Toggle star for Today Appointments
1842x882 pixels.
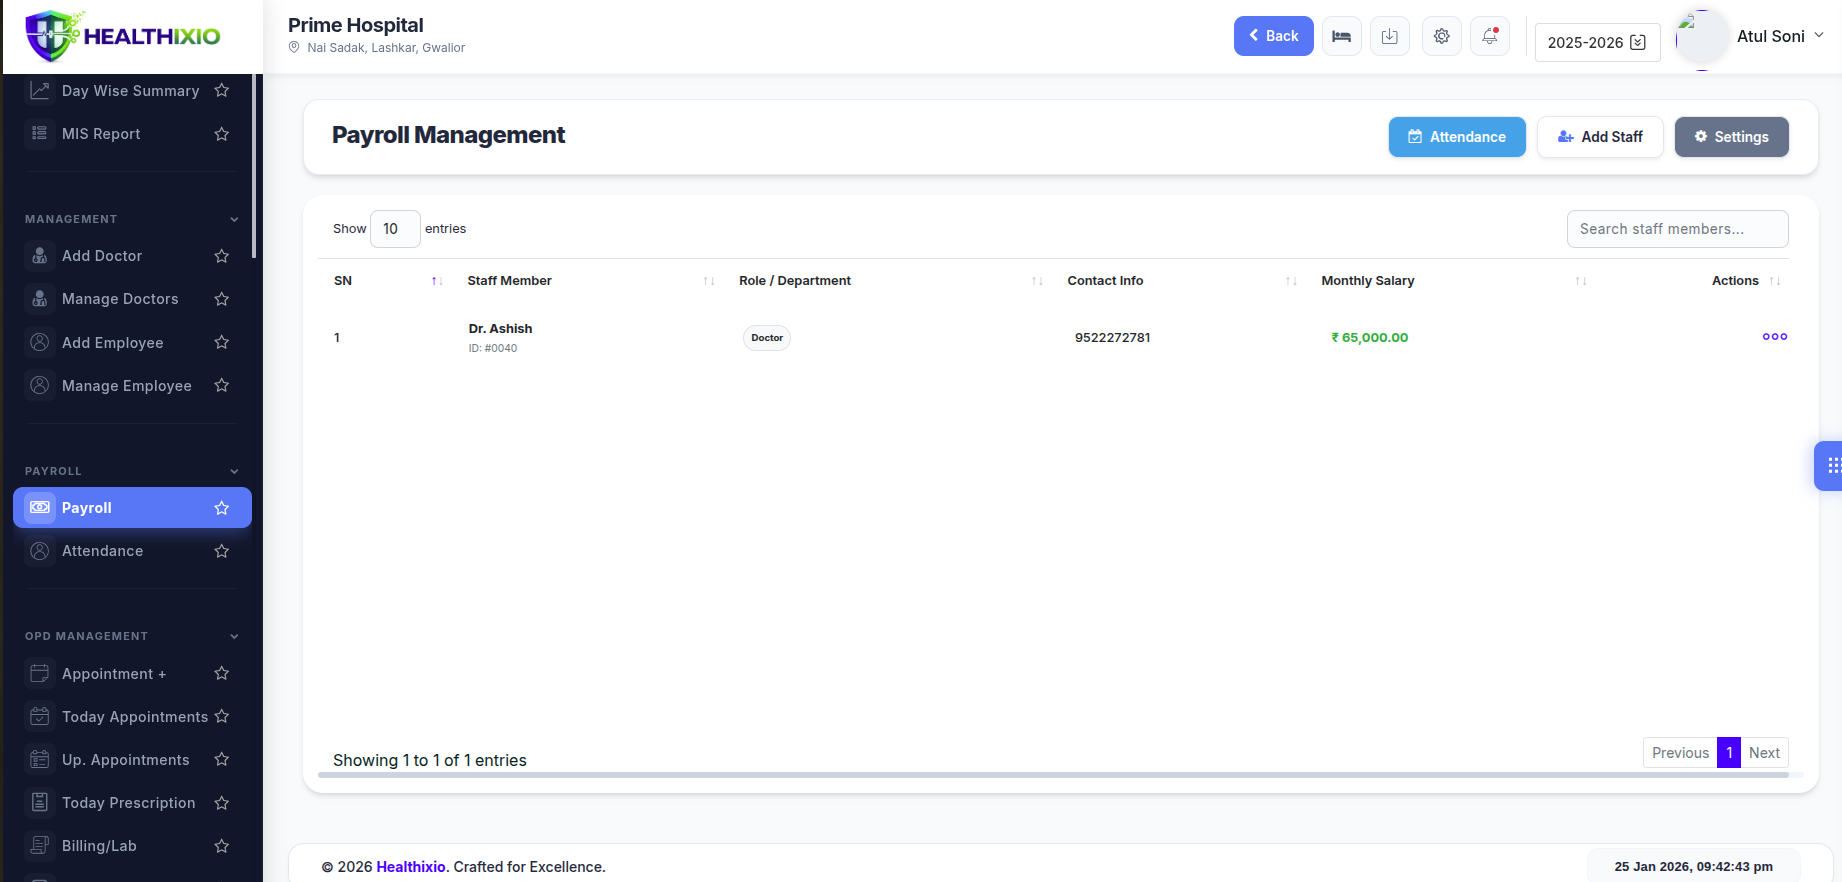tap(222, 715)
